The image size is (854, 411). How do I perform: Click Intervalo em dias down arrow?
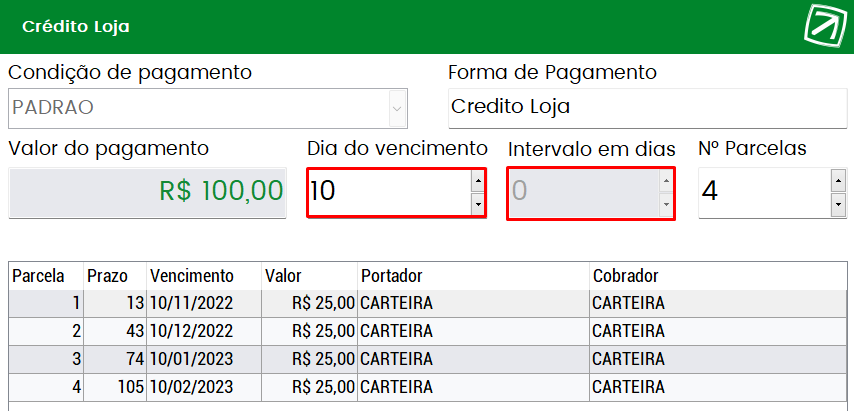666,205
